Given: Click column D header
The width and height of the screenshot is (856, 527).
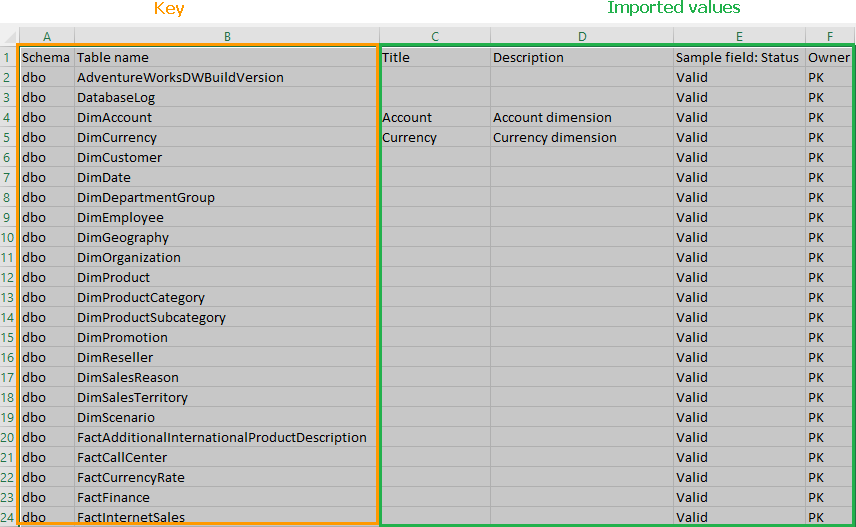Looking at the screenshot, I should 581,36.
